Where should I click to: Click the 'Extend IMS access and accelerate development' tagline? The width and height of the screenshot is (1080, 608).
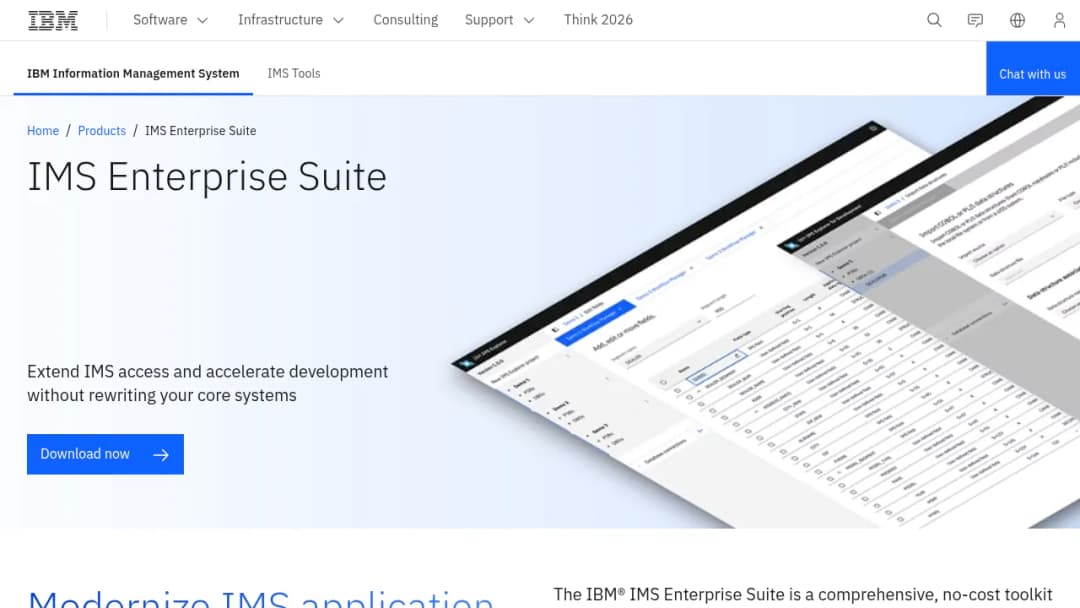point(207,383)
